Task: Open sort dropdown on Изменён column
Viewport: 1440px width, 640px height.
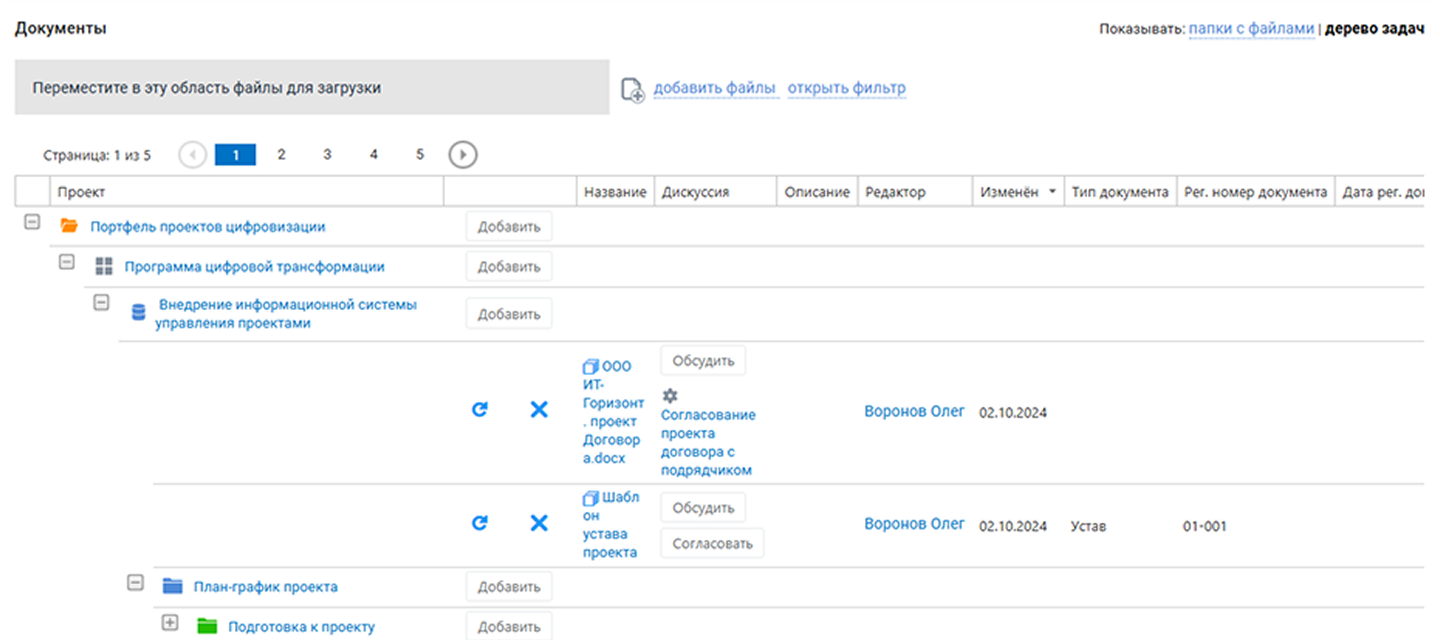Action: point(1053,192)
